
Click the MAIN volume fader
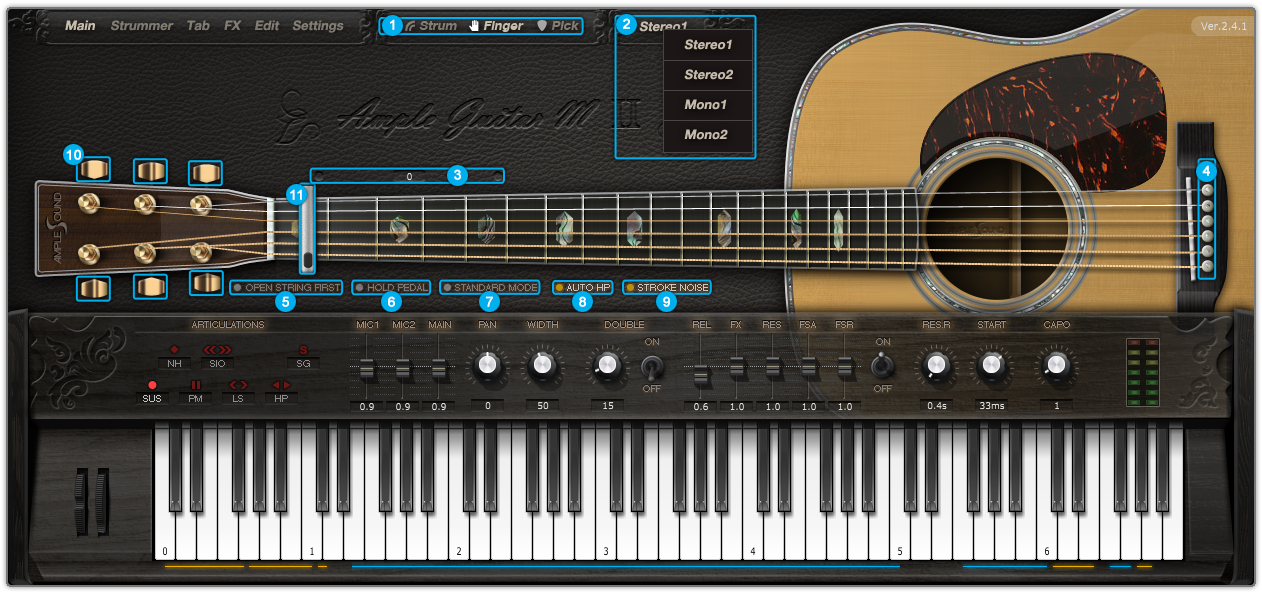439,370
